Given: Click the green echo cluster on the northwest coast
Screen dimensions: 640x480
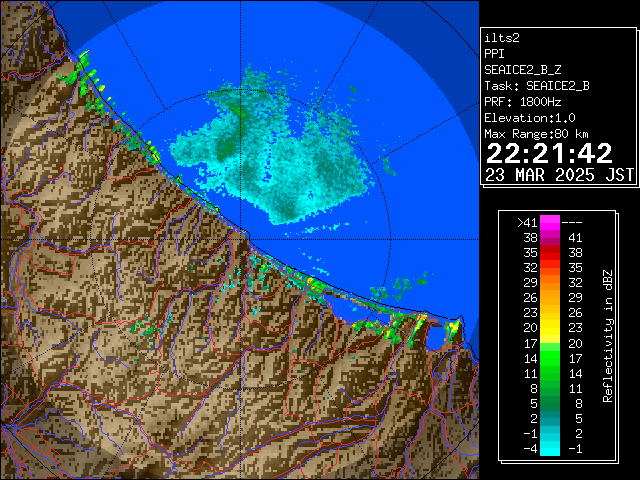Looking at the screenshot, I should click(82, 73).
